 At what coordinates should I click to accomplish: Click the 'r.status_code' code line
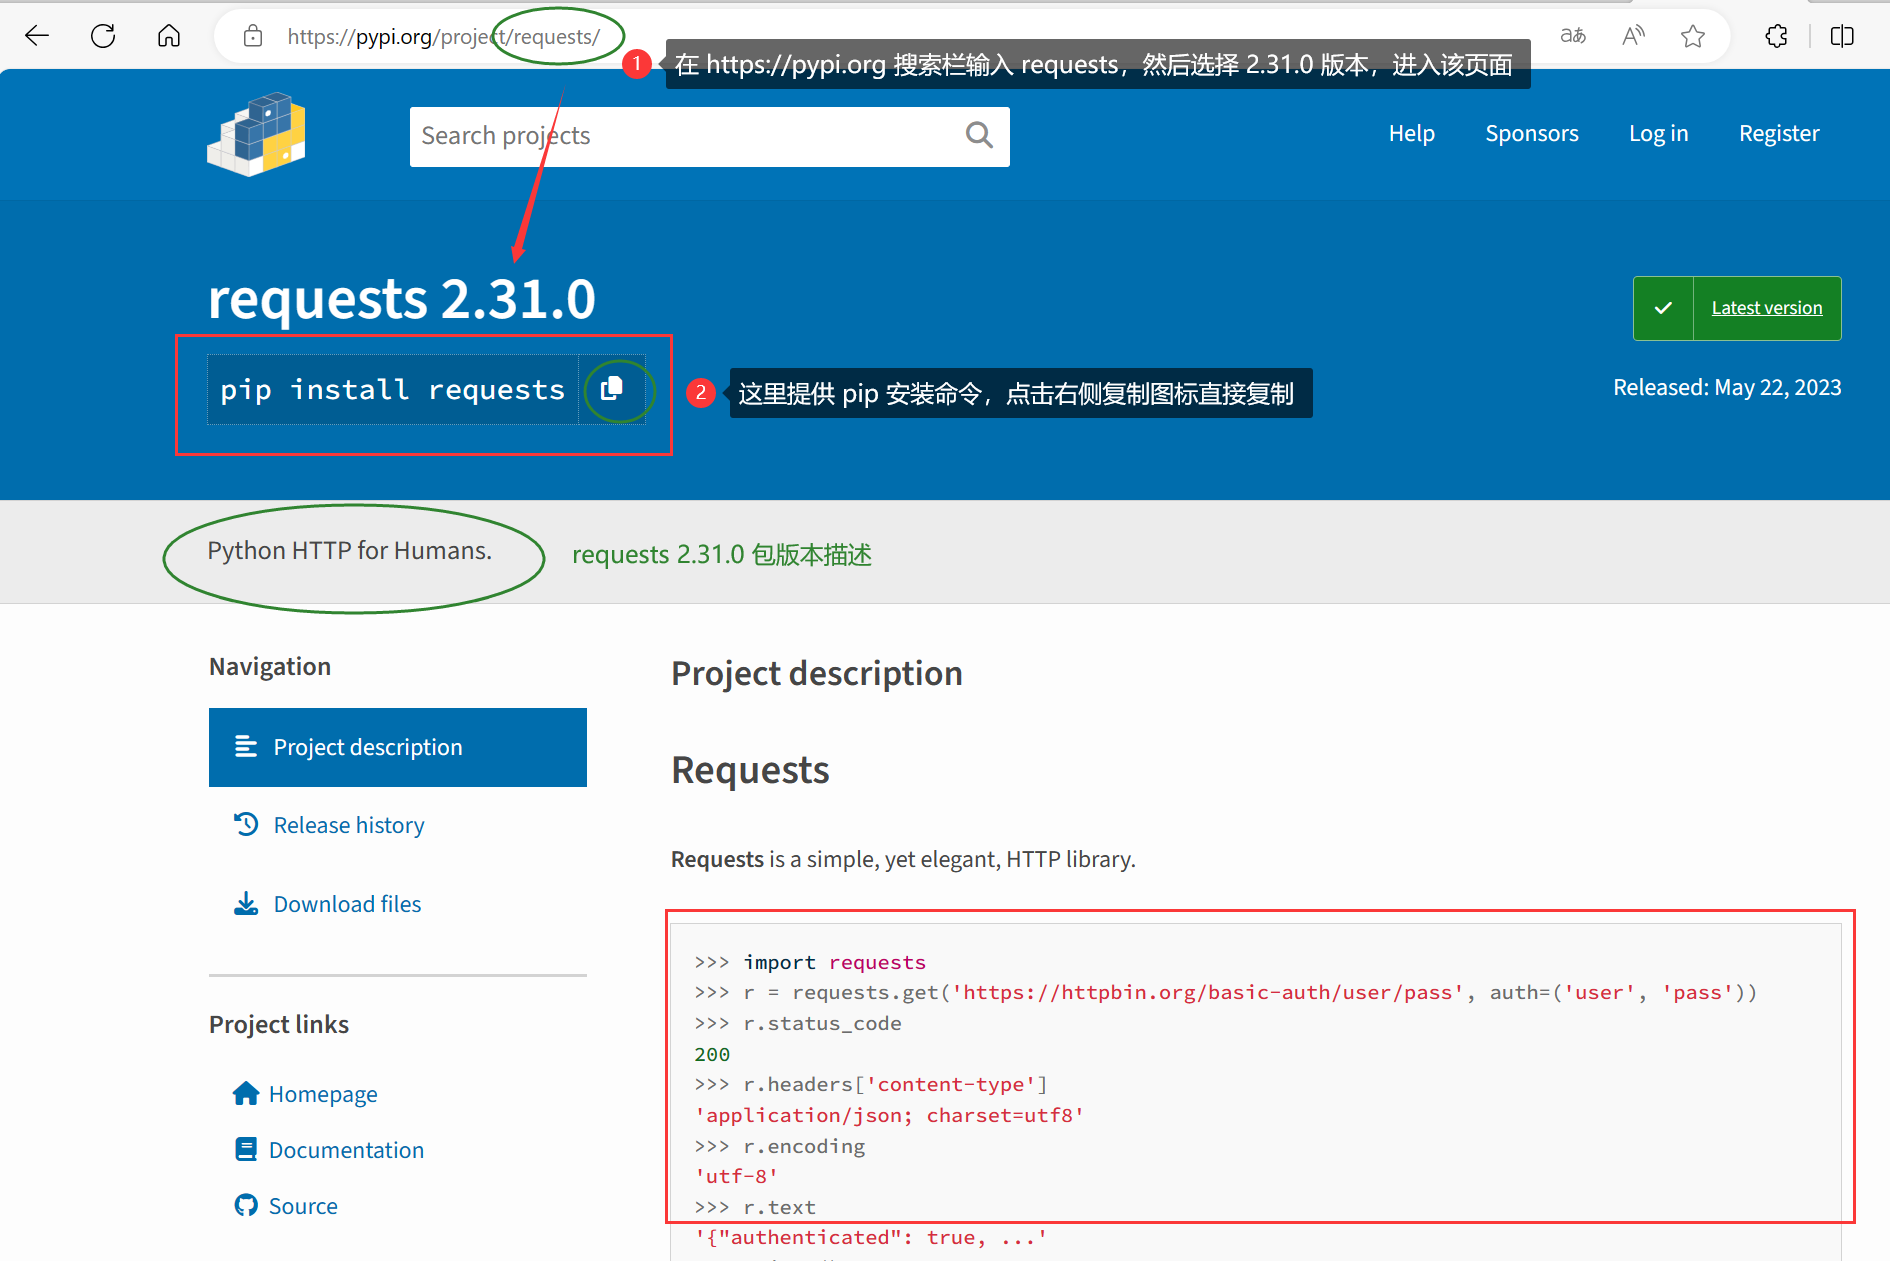click(798, 1023)
